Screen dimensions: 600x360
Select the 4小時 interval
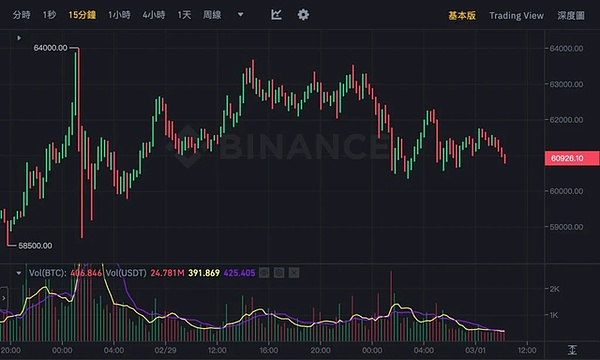154,15
